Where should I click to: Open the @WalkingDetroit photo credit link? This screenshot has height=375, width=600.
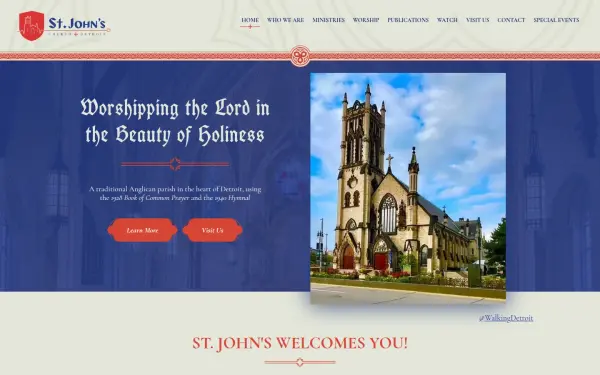506,318
